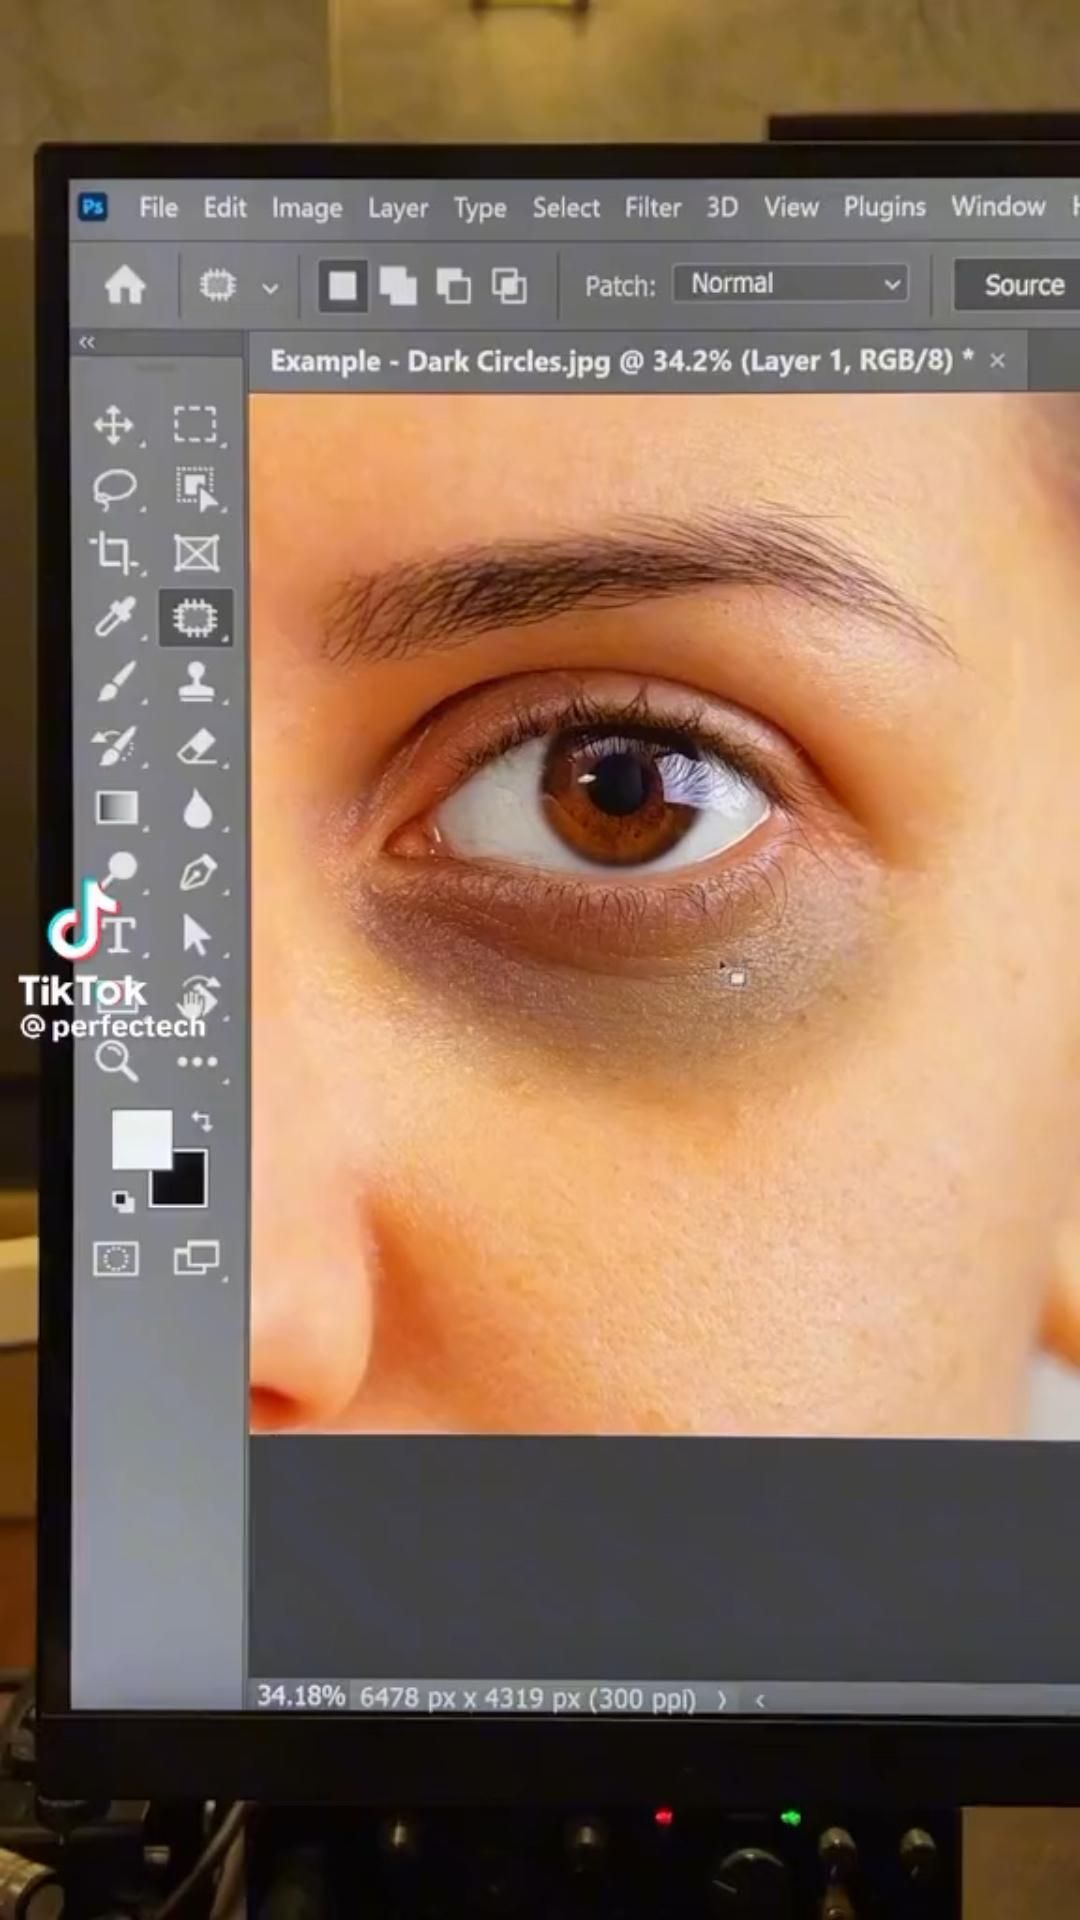Select the Path Selection arrow tool
This screenshot has height=1920, width=1080.
point(196,936)
